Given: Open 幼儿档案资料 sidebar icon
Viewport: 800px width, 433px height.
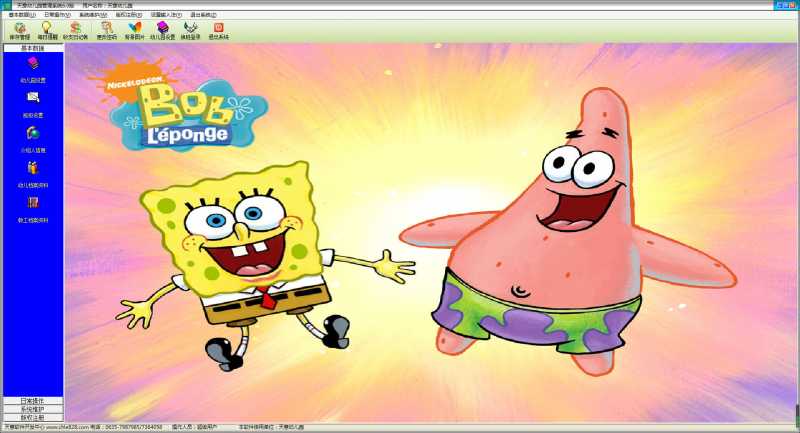Looking at the screenshot, I should (x=33, y=171).
